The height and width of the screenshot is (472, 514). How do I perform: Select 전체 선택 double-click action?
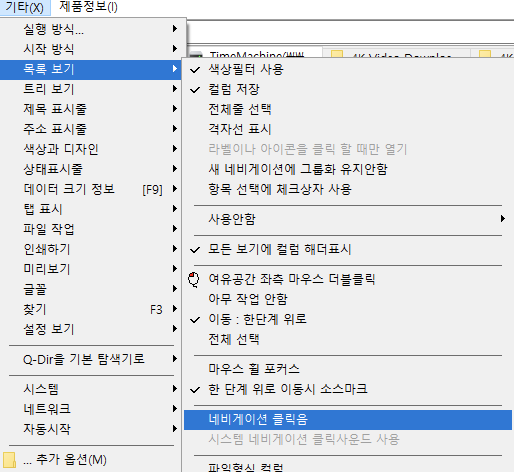[348, 339]
